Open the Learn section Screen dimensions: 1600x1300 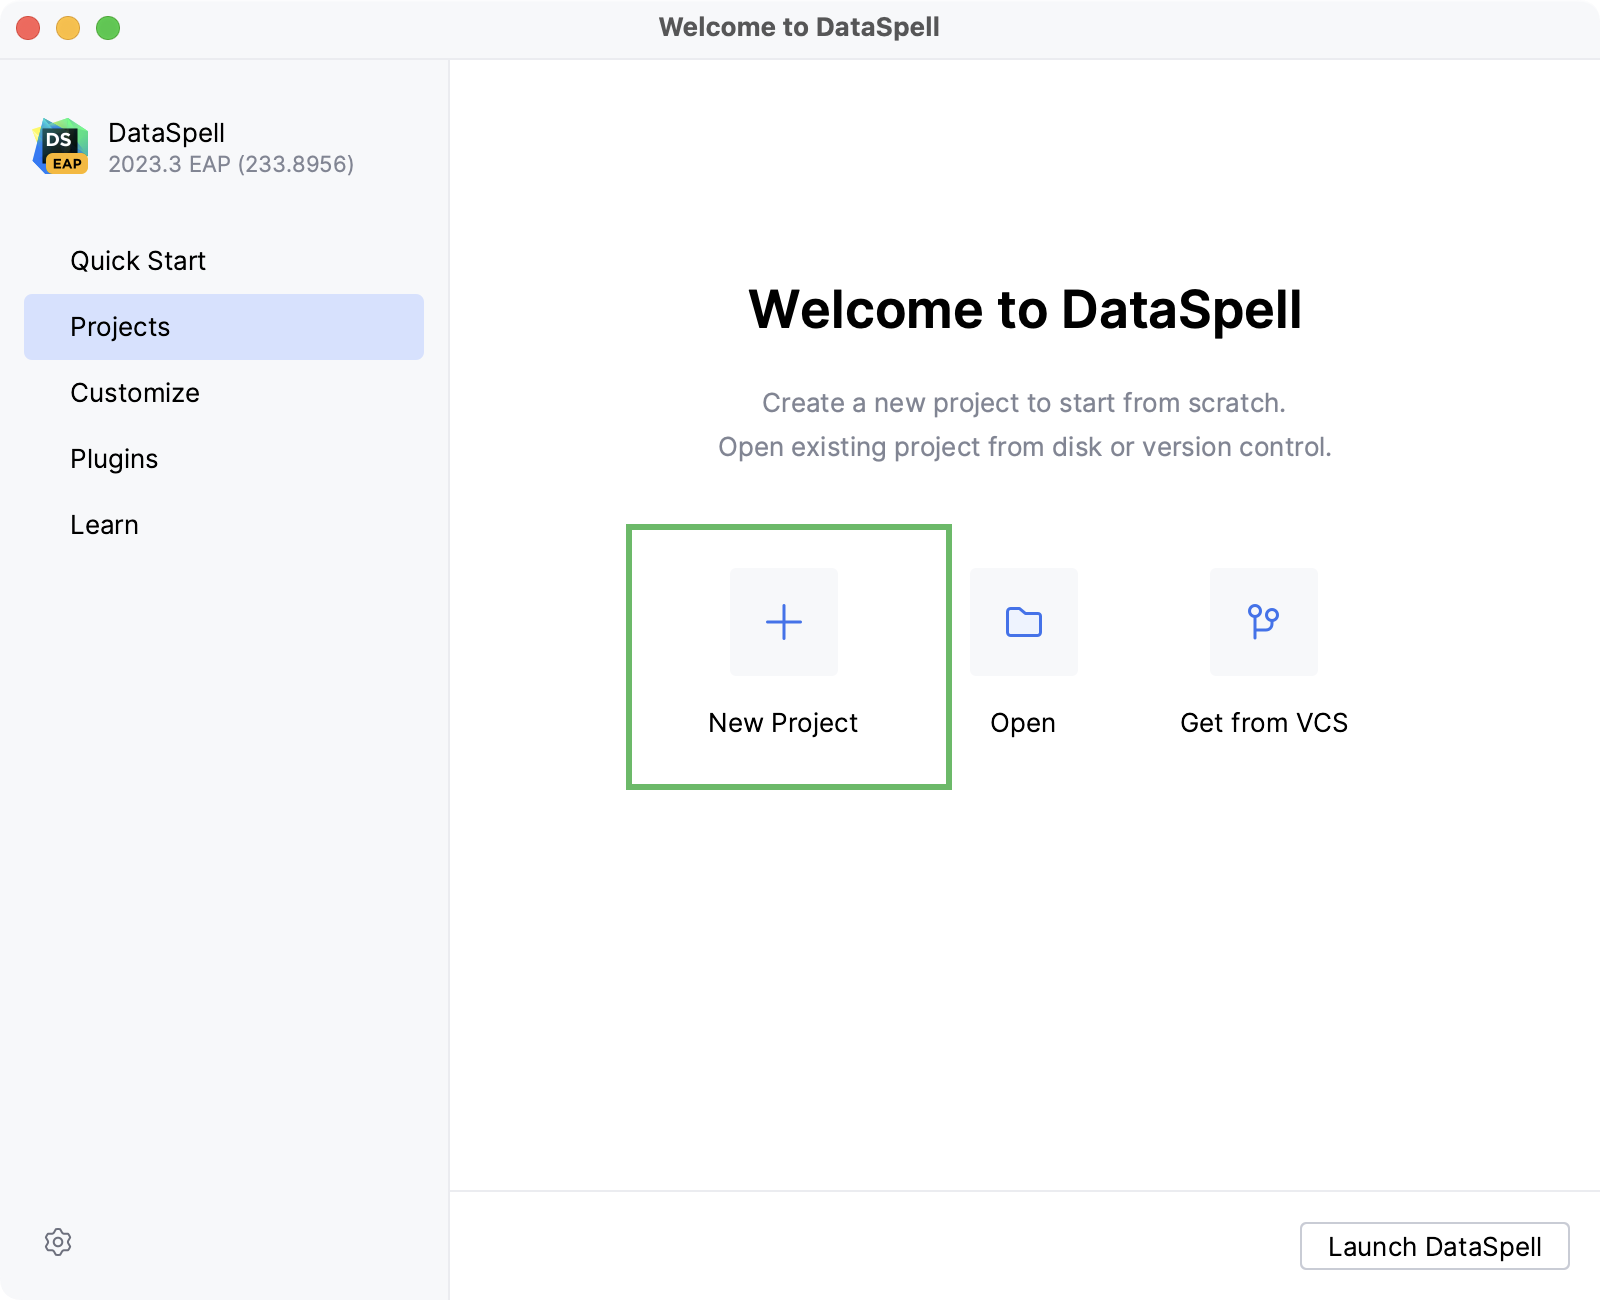click(104, 525)
